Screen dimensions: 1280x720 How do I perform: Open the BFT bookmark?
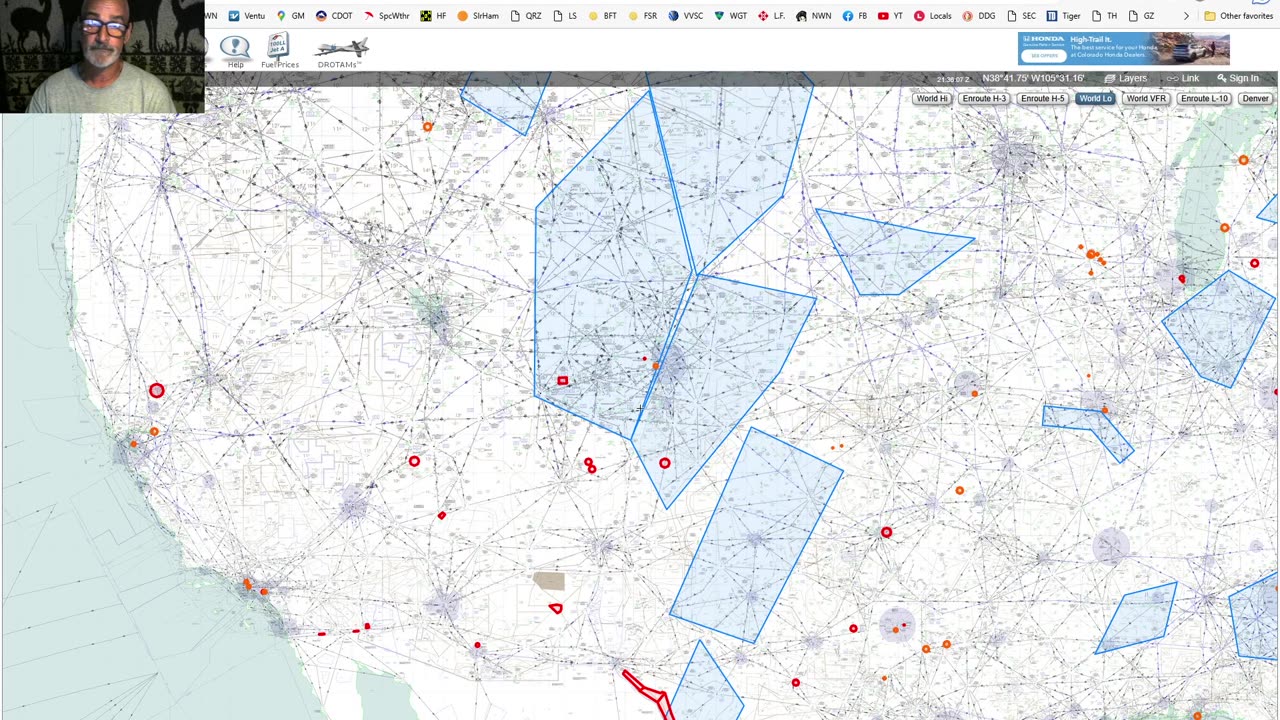pyautogui.click(x=603, y=16)
